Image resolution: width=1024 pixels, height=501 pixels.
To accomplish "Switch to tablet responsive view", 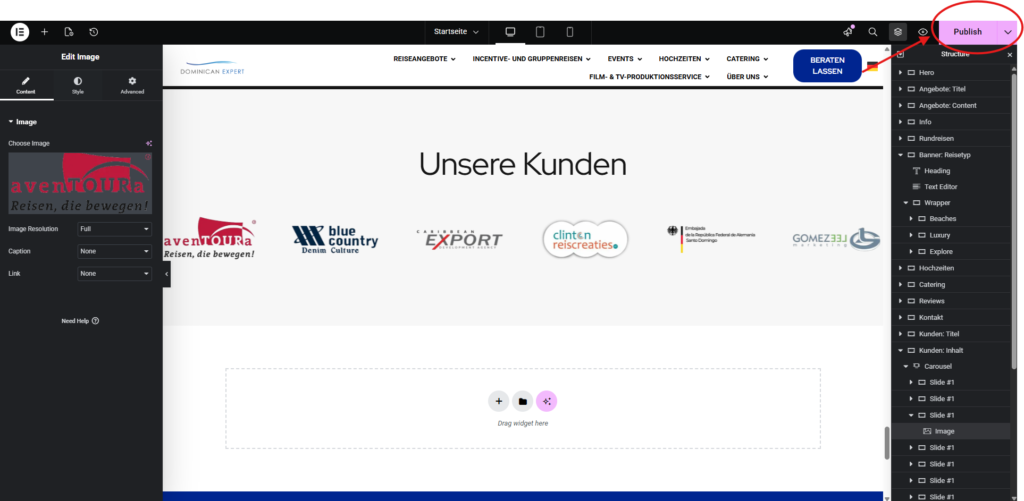I will pyautogui.click(x=540, y=31).
